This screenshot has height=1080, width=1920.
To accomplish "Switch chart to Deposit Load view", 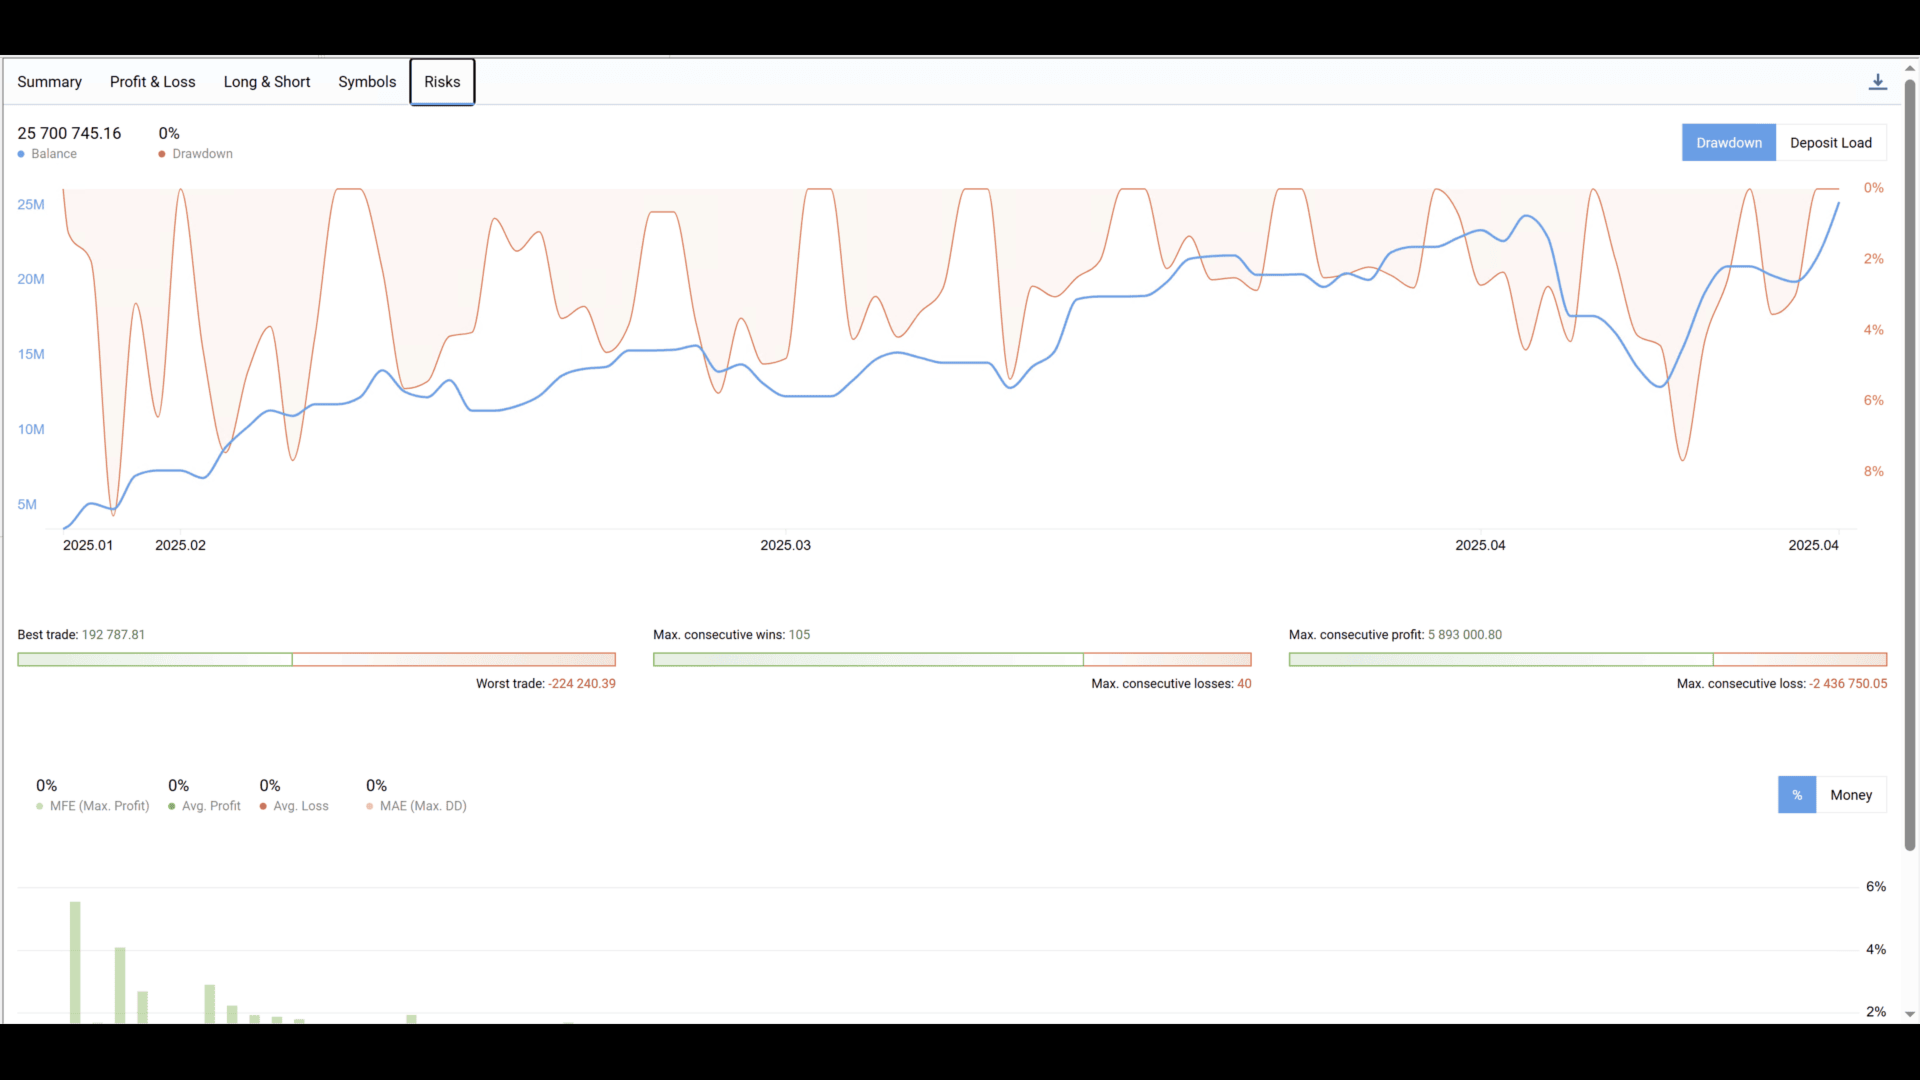I will pyautogui.click(x=1830, y=143).
